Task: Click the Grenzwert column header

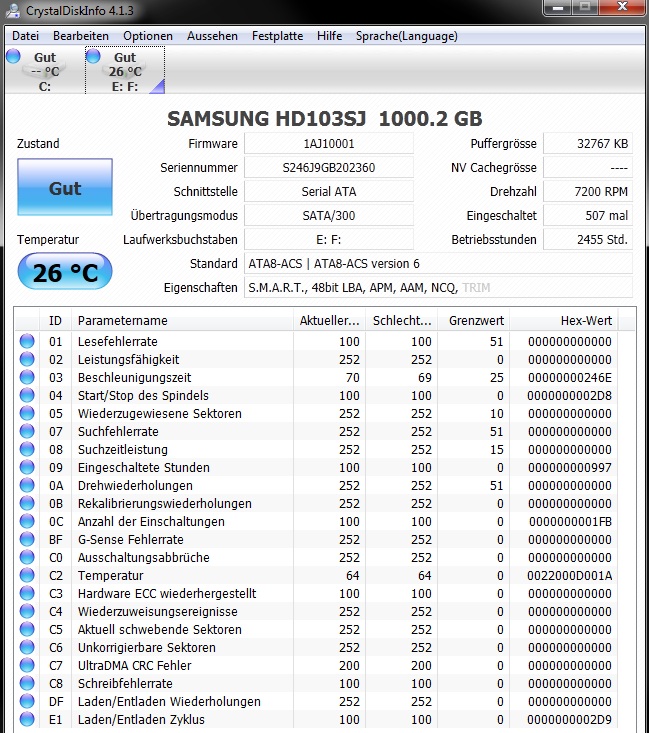Action: [474, 320]
